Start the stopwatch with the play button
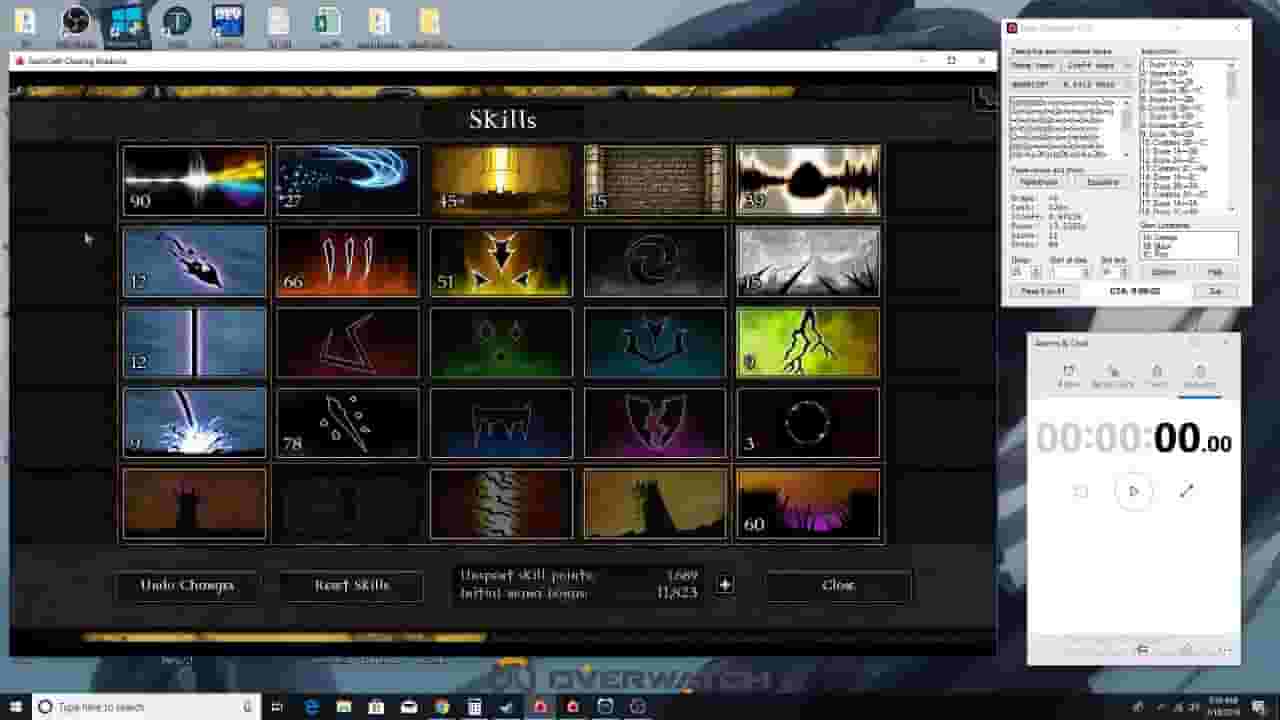The width and height of the screenshot is (1280, 720). pos(1133,491)
